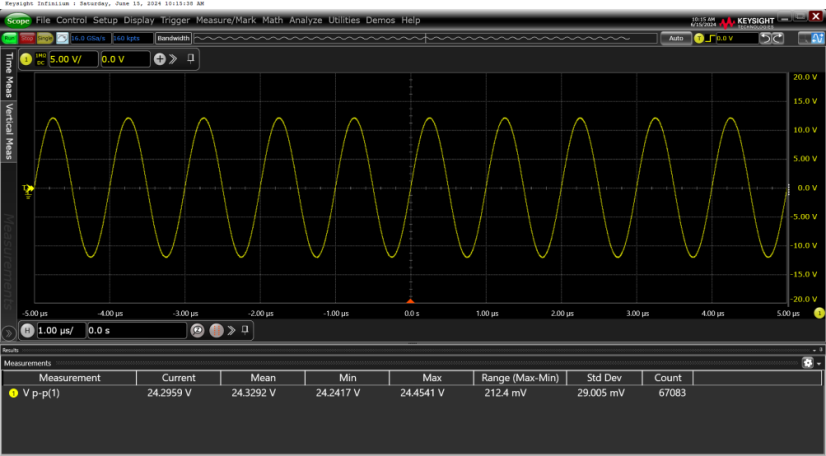The image size is (826, 456).
Task: Pin the vertical channel toolbar
Action: click(x=191, y=59)
